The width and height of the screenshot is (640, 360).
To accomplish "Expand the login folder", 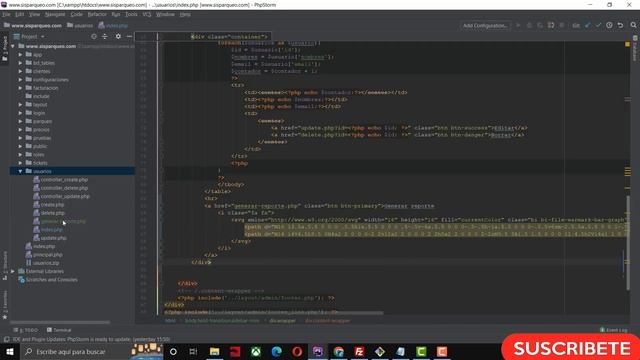I will 20,113.
